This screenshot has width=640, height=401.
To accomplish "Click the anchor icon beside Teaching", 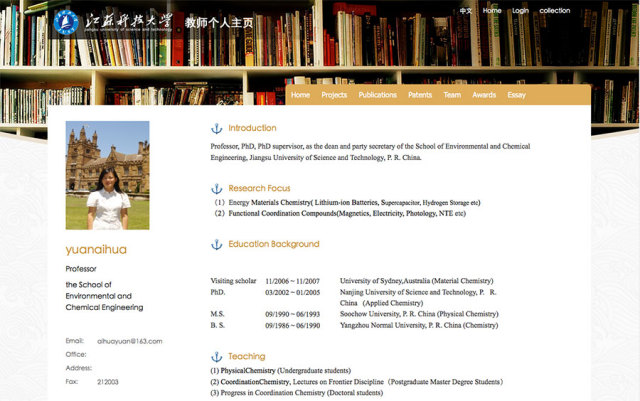I will coord(216,356).
